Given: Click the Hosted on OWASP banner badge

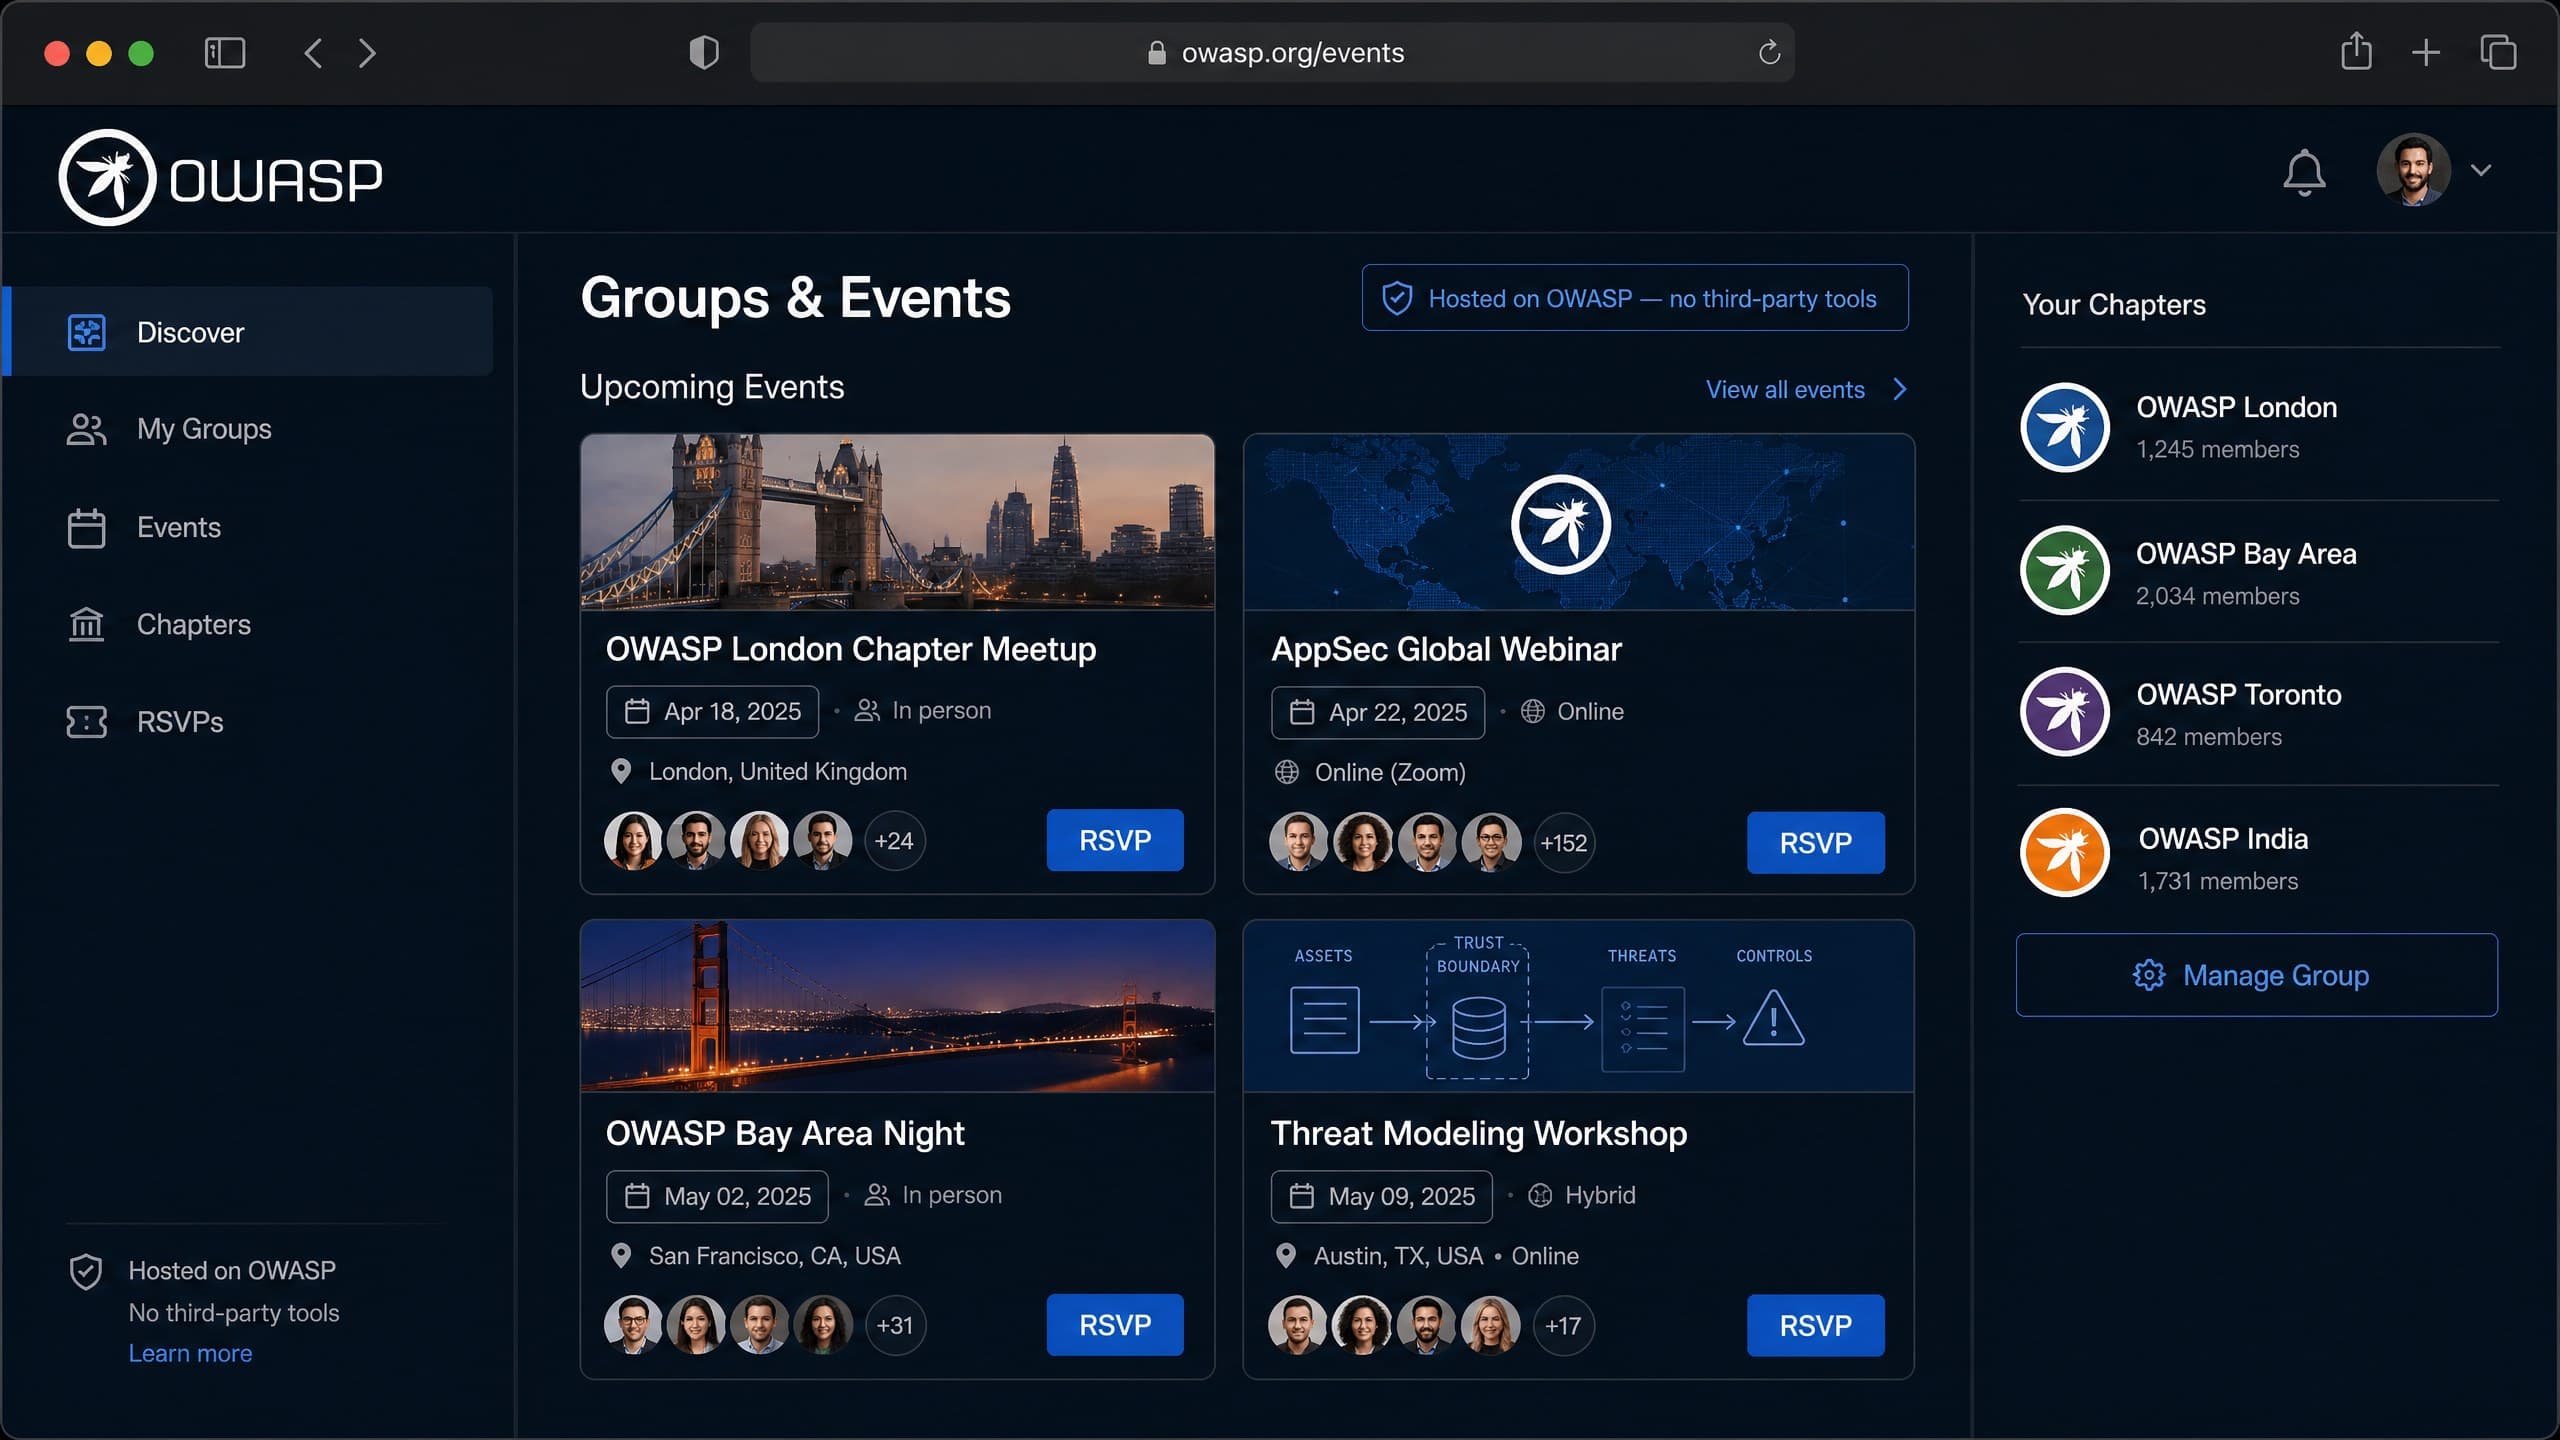Looking at the screenshot, I should pyautogui.click(x=1634, y=298).
